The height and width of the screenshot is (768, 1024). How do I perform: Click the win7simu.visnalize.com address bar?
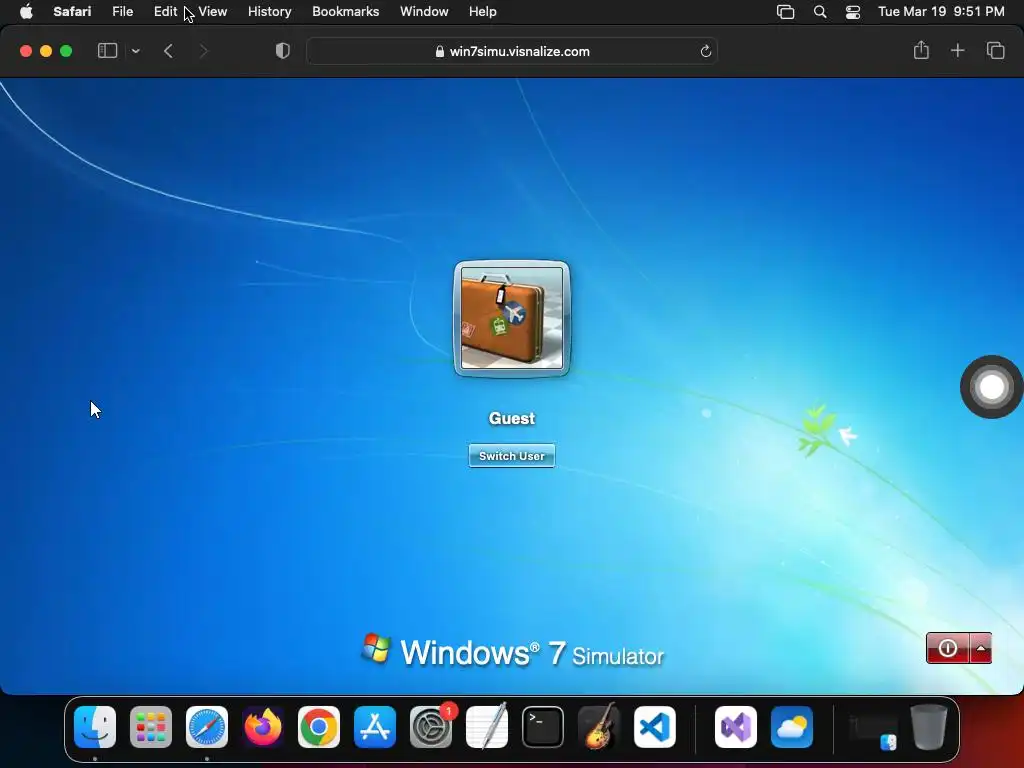pyautogui.click(x=512, y=51)
